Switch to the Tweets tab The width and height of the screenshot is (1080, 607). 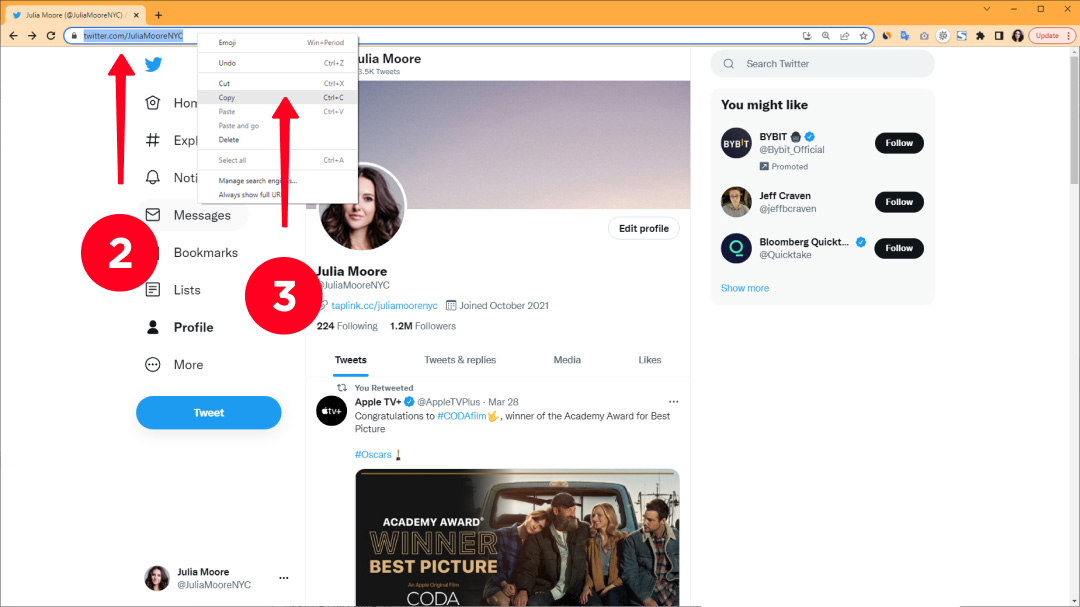click(351, 360)
